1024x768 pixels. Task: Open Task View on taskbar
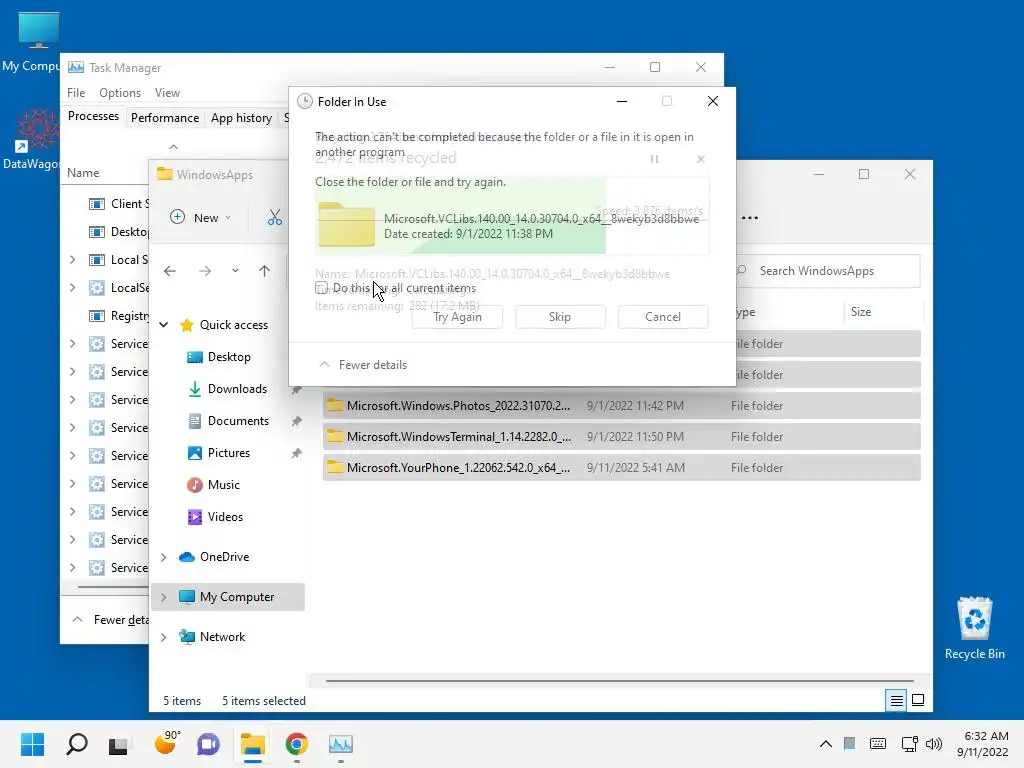click(118, 744)
